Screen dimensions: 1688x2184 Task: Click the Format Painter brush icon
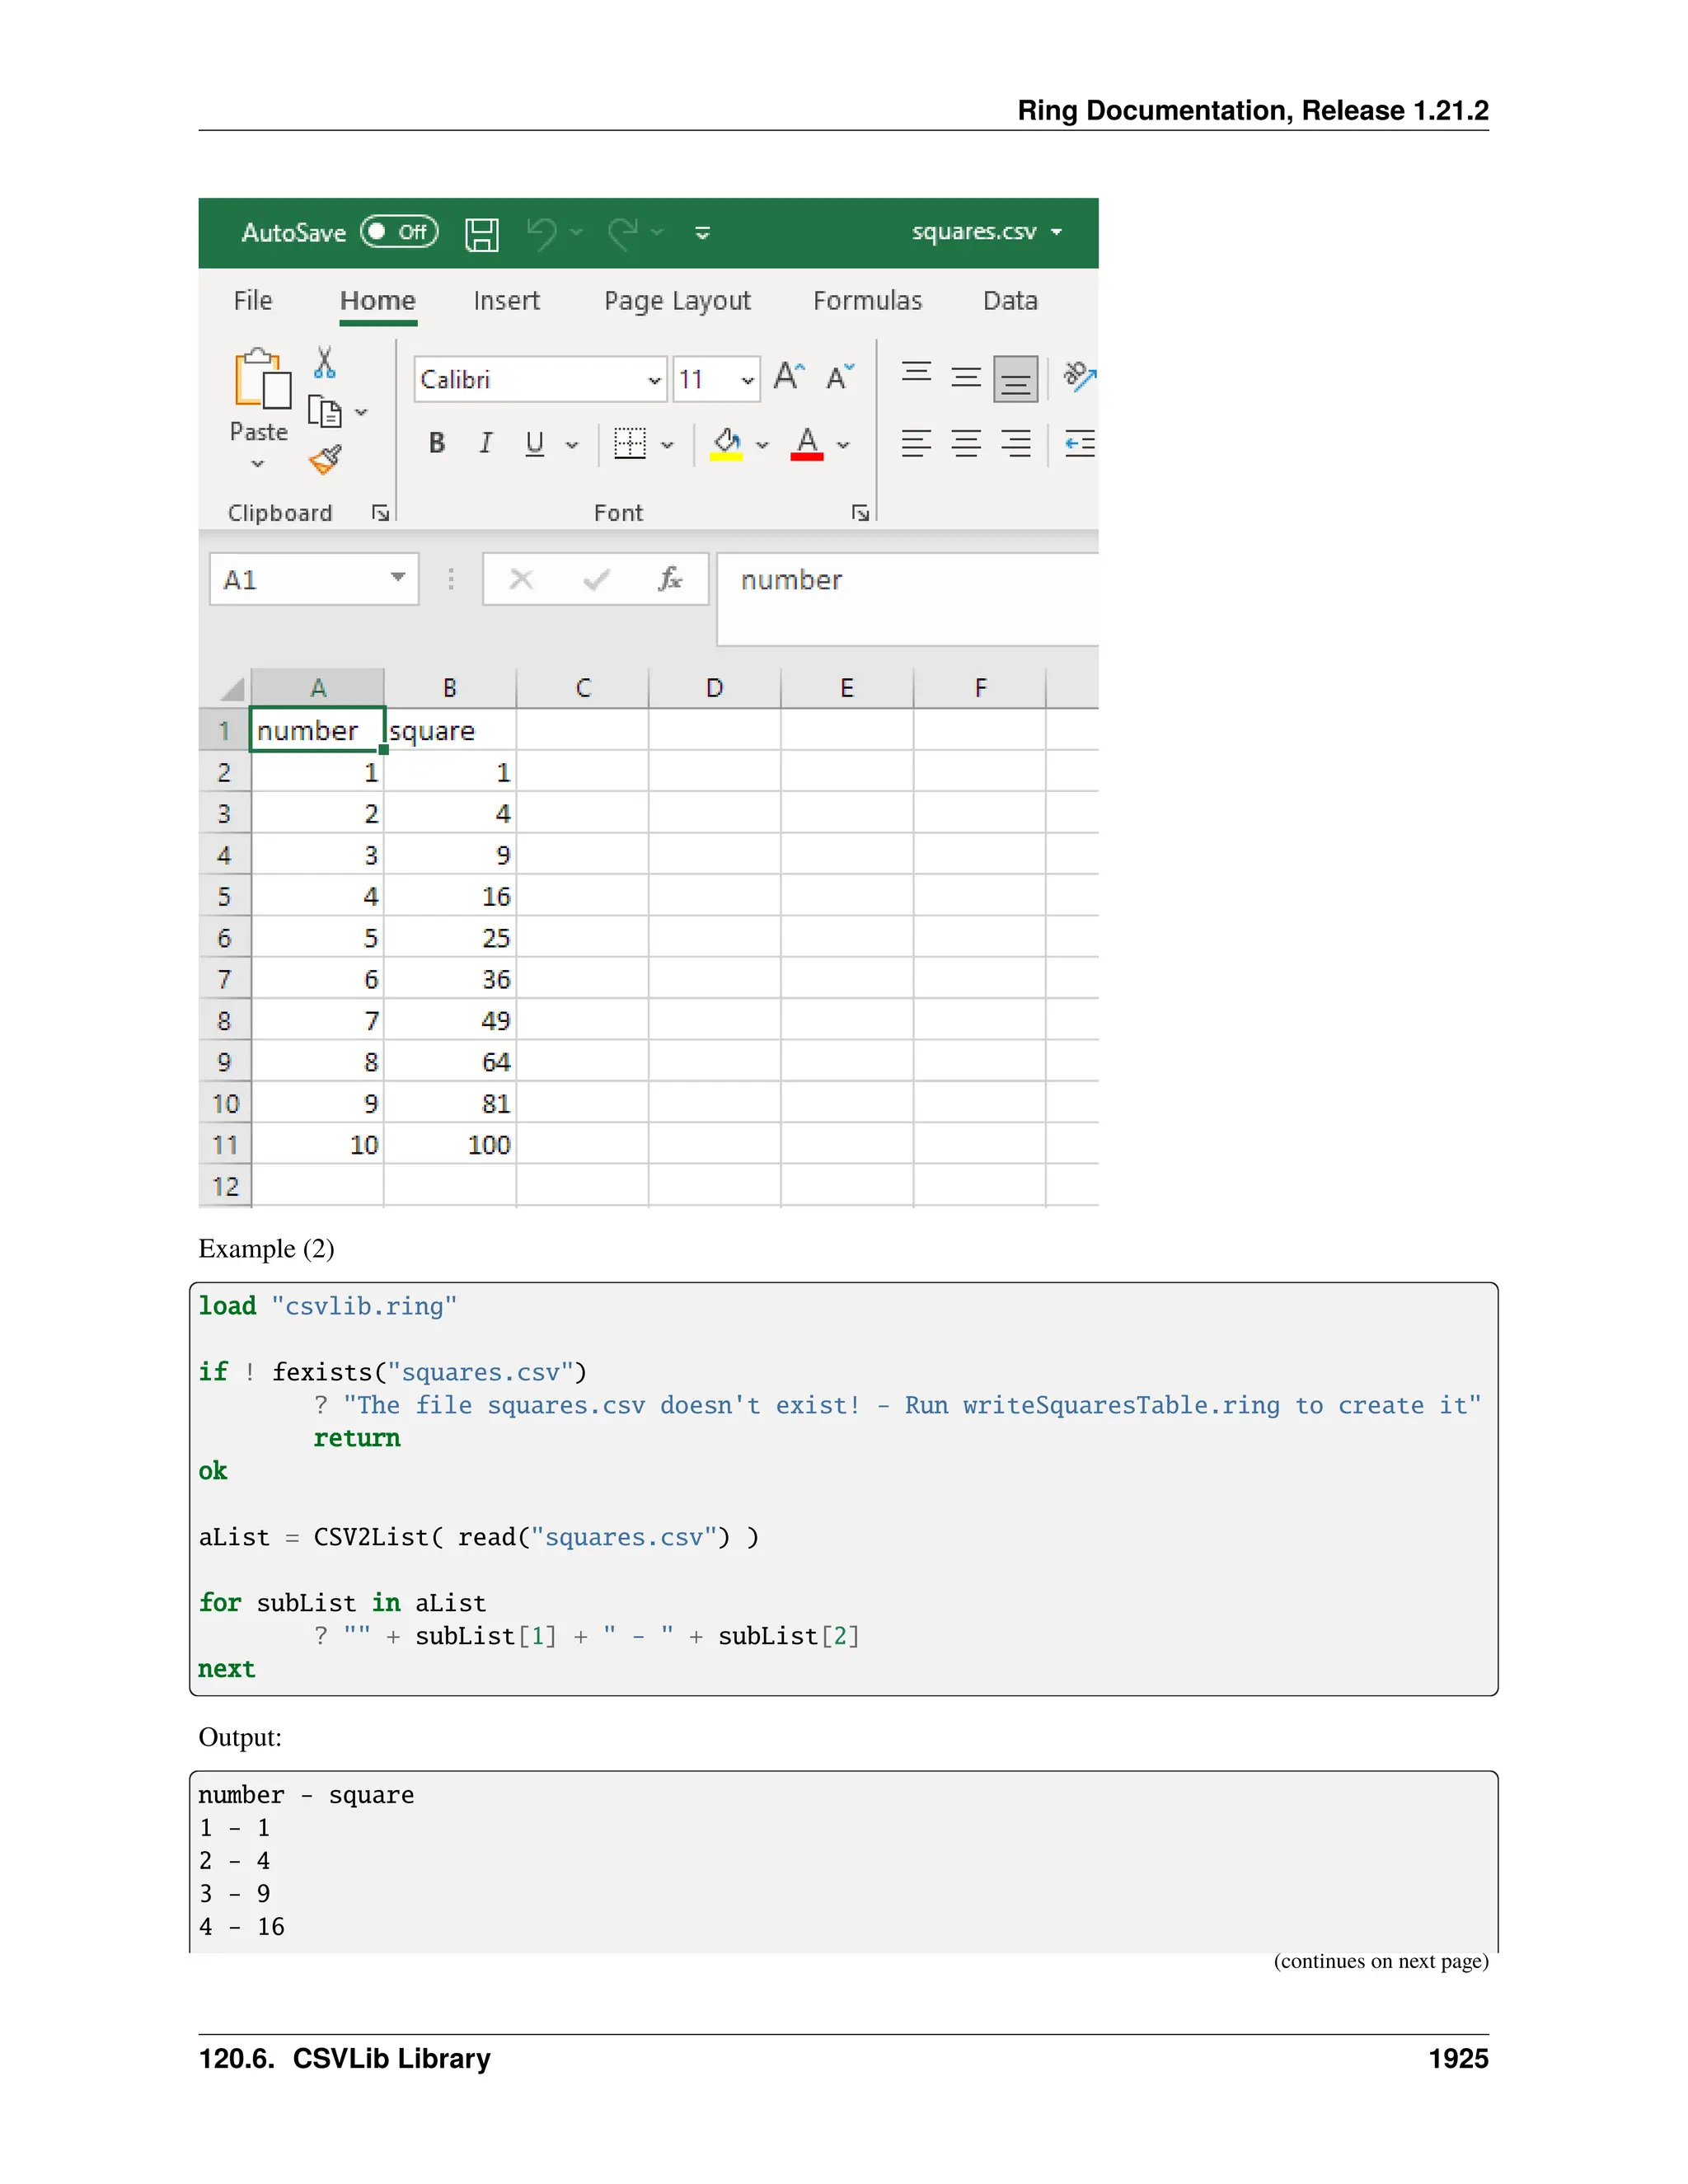pyautogui.click(x=325, y=459)
